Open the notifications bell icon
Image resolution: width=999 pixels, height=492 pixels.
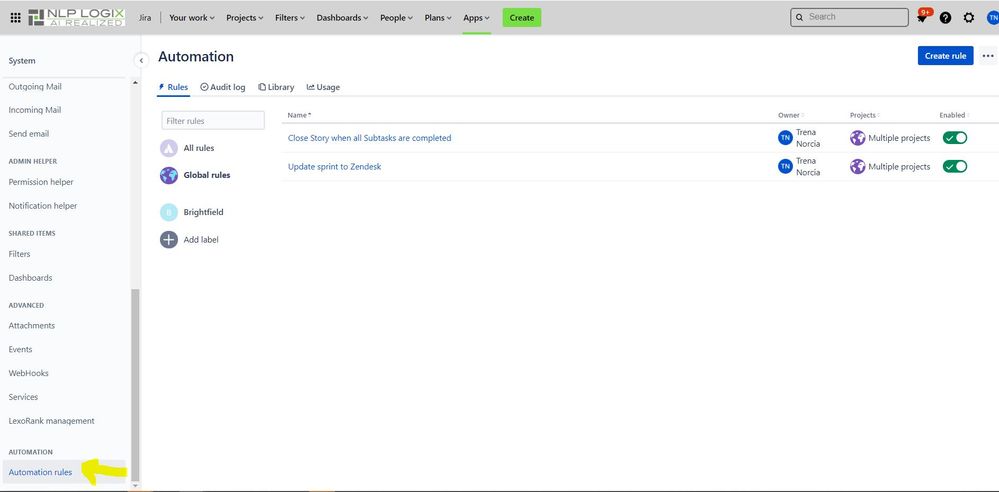(x=922, y=18)
